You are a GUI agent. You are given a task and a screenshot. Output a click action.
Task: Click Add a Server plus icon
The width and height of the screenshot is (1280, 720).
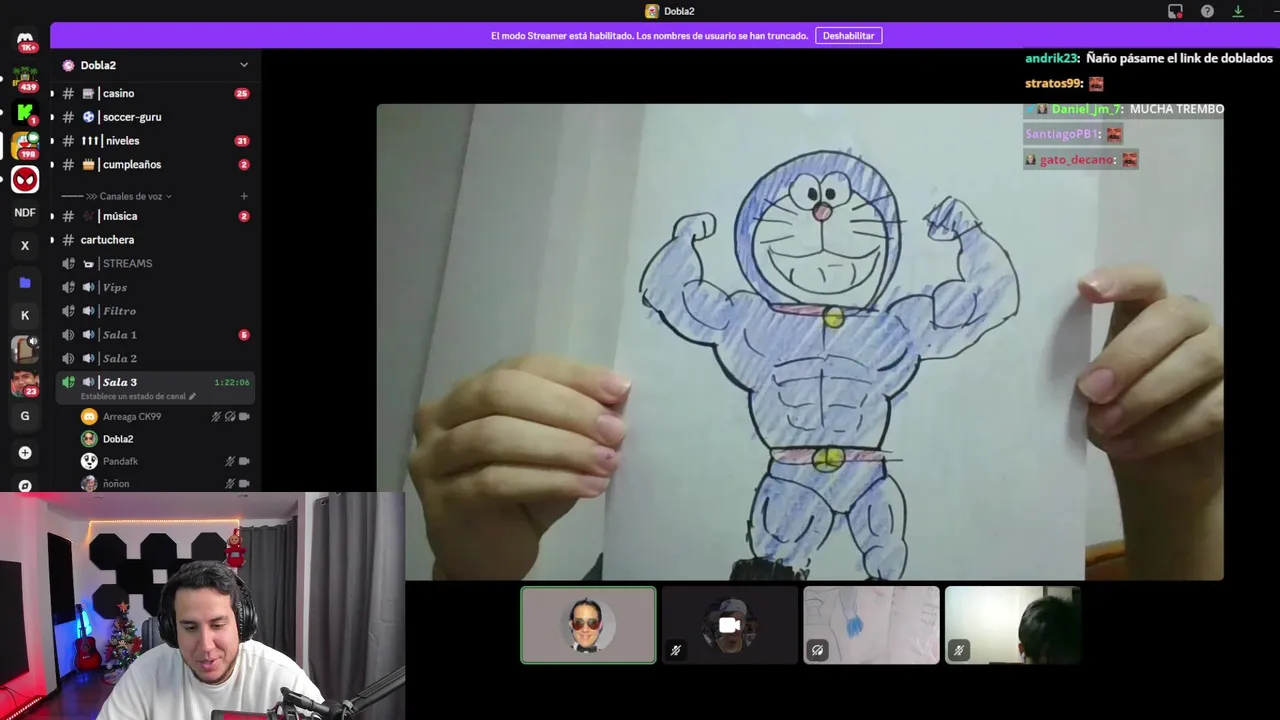25,453
